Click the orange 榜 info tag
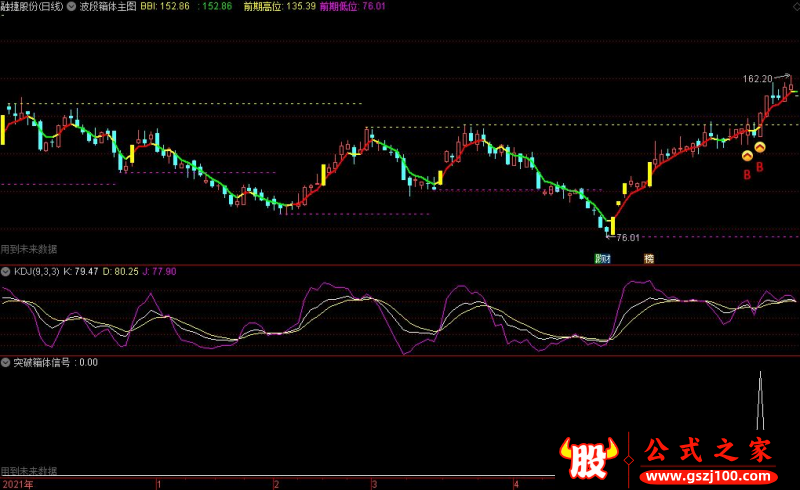The width and height of the screenshot is (800, 490). coord(649,259)
